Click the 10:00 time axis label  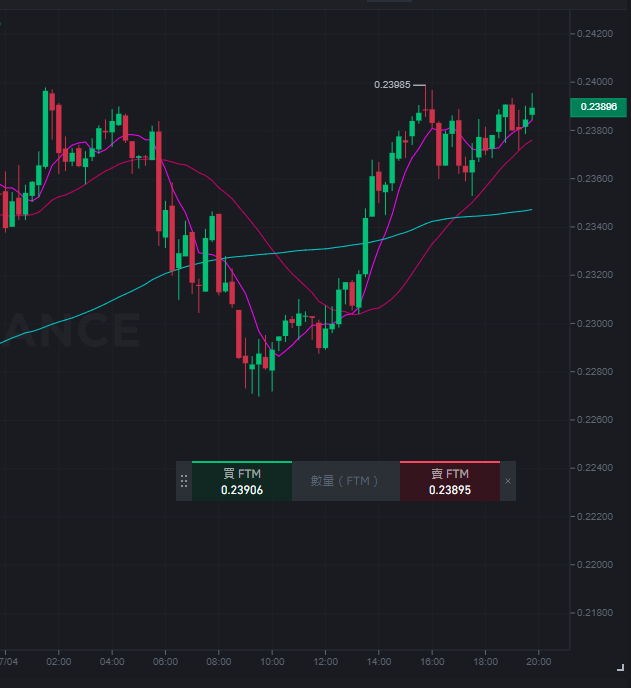point(272,661)
